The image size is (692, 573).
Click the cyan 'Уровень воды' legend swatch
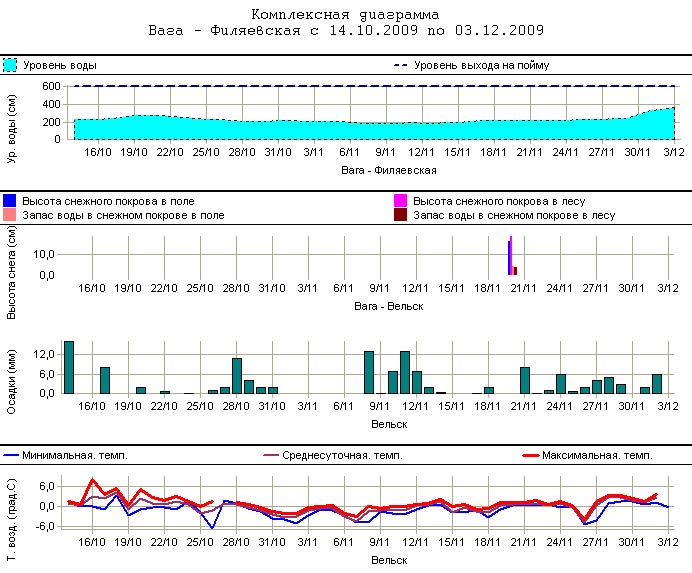tap(11, 65)
